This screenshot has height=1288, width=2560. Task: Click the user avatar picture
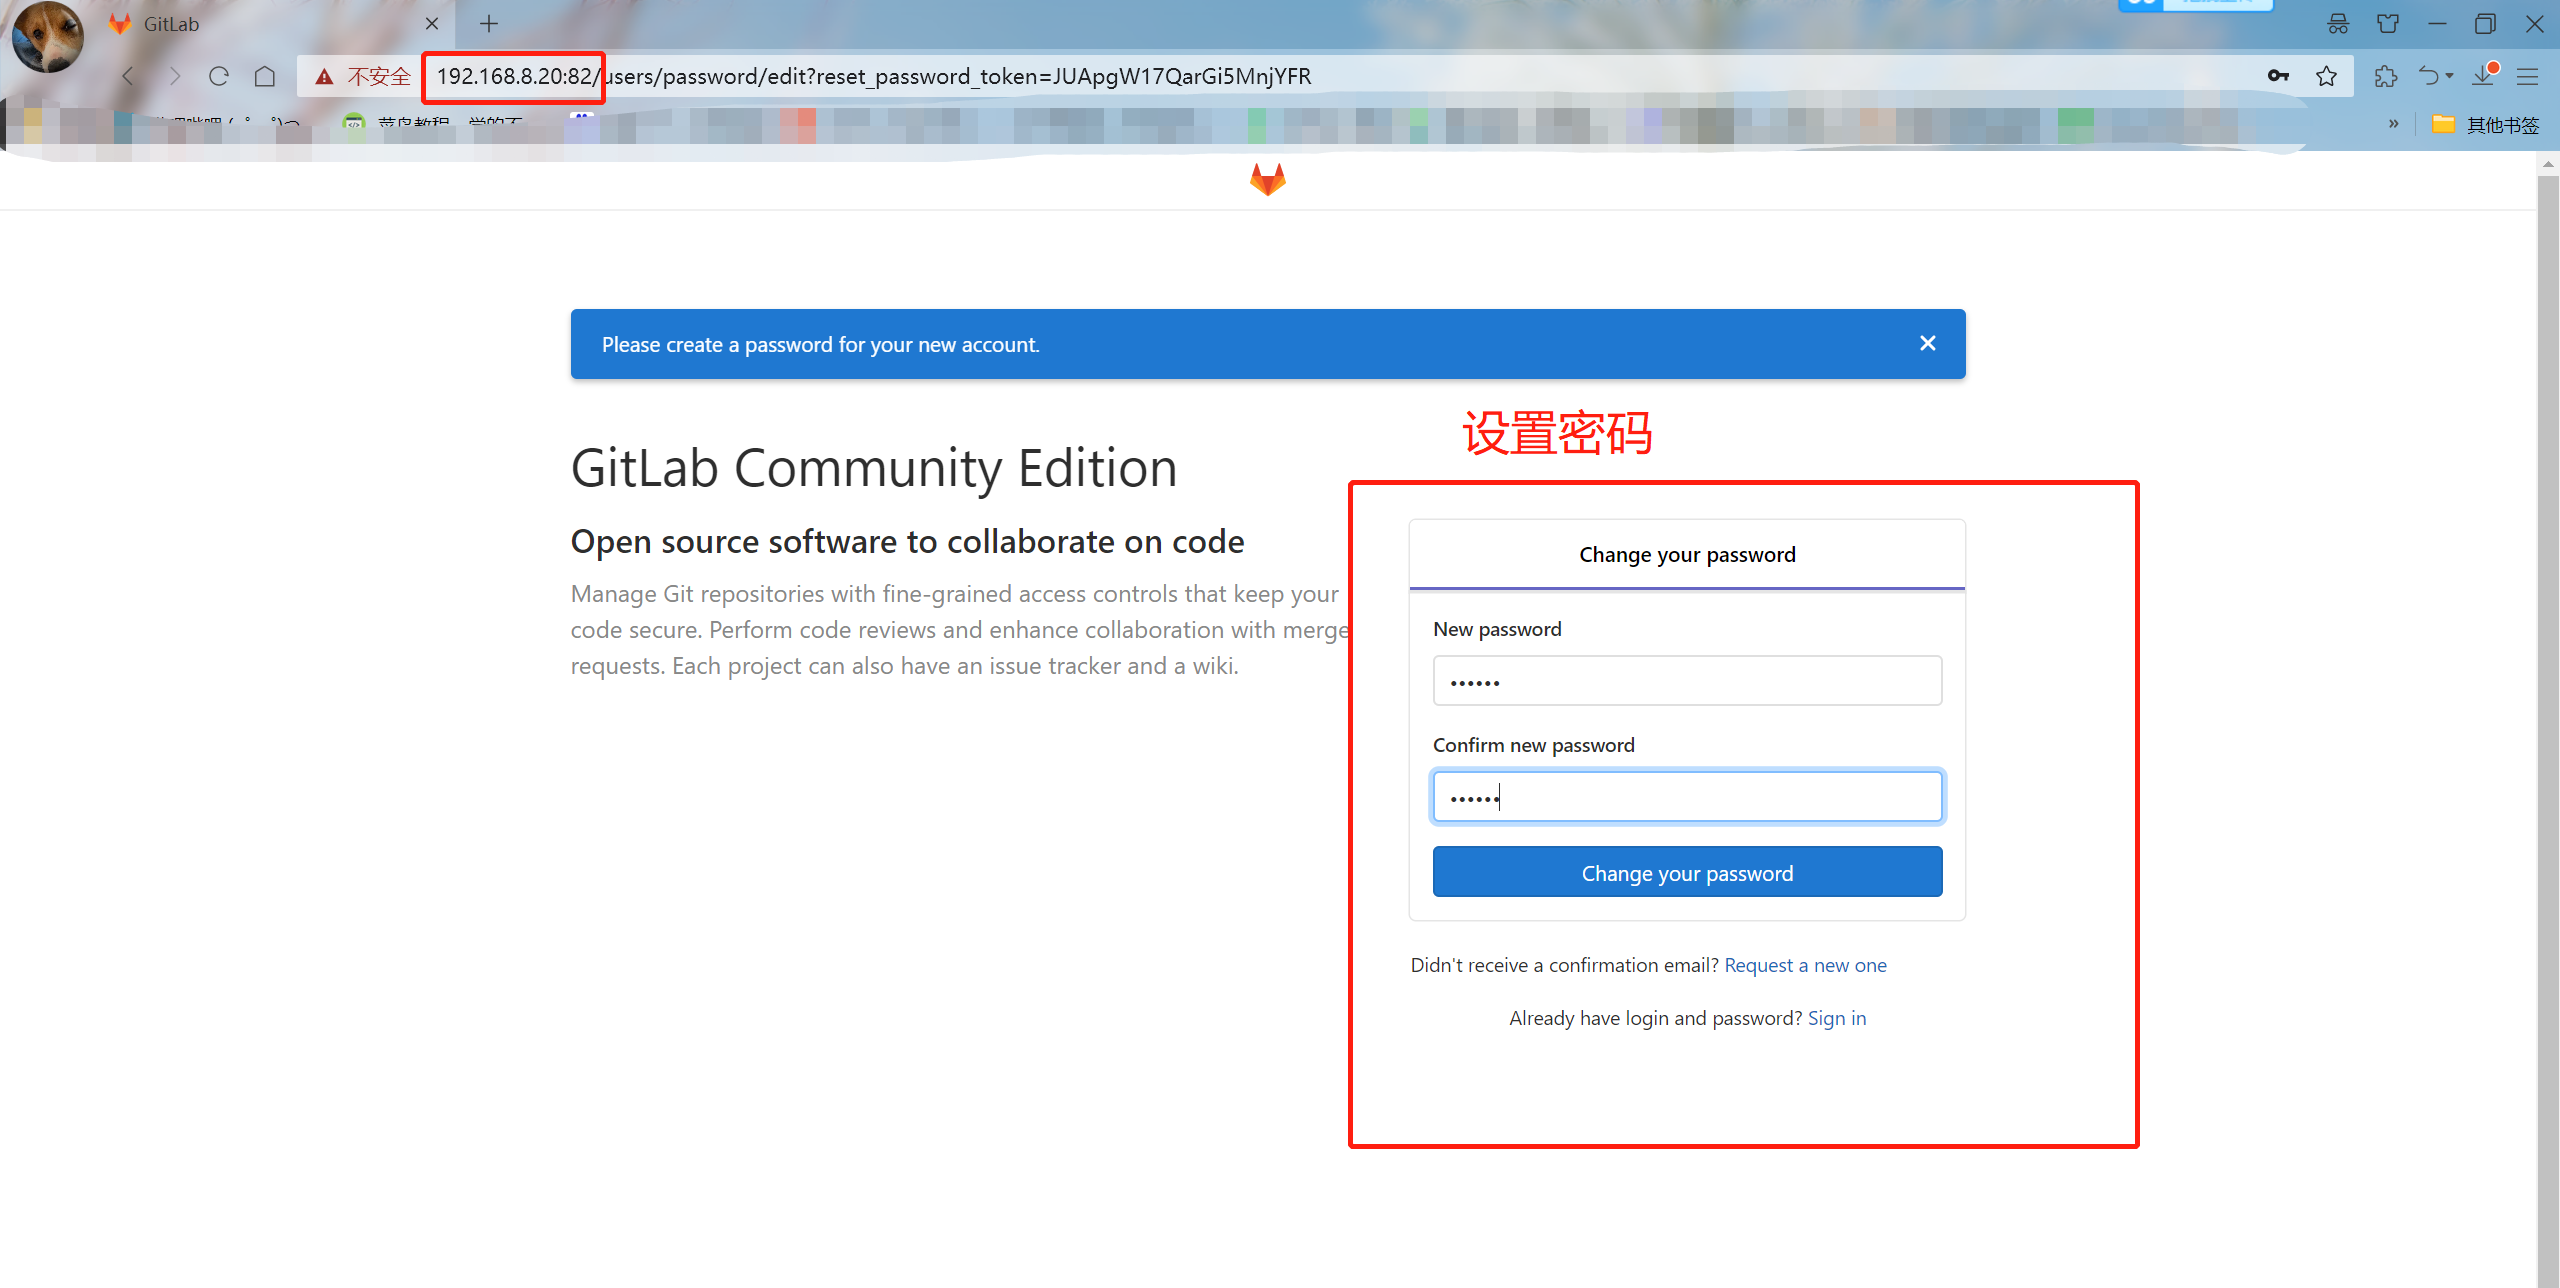47,37
